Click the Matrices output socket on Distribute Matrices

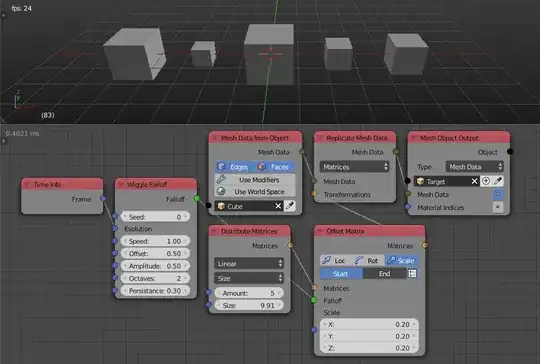290,245
